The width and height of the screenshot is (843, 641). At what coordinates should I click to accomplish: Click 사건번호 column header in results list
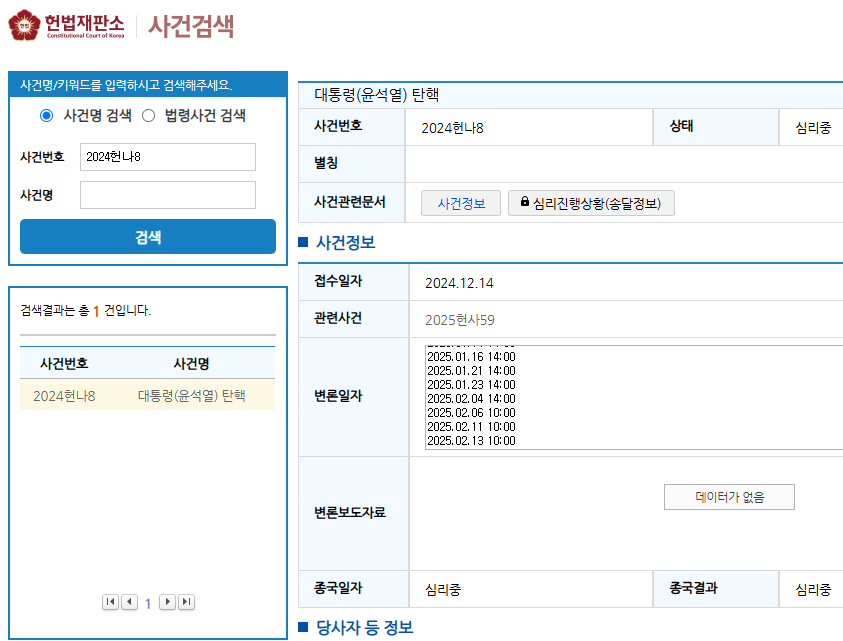pyautogui.click(x=64, y=364)
